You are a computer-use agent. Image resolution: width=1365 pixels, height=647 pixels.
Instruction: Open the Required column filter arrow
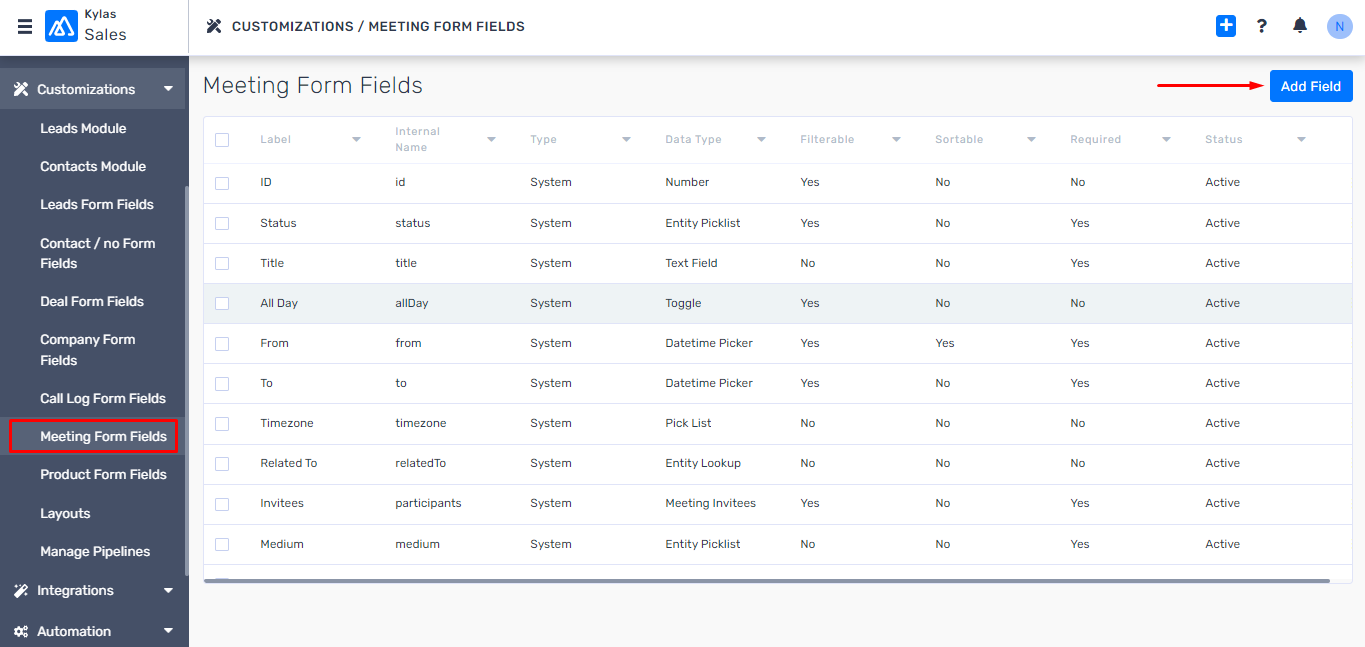[1166, 140]
